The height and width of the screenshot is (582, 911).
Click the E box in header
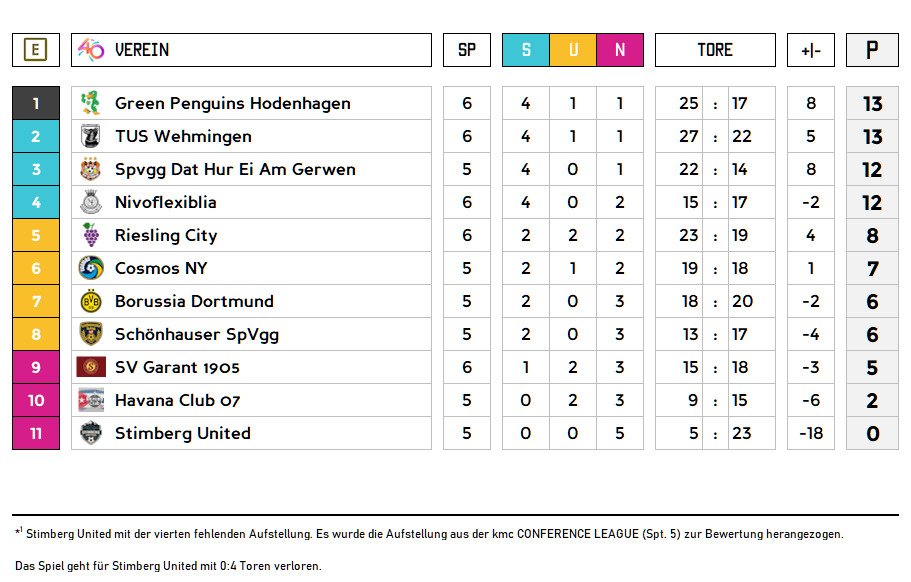pos(36,50)
